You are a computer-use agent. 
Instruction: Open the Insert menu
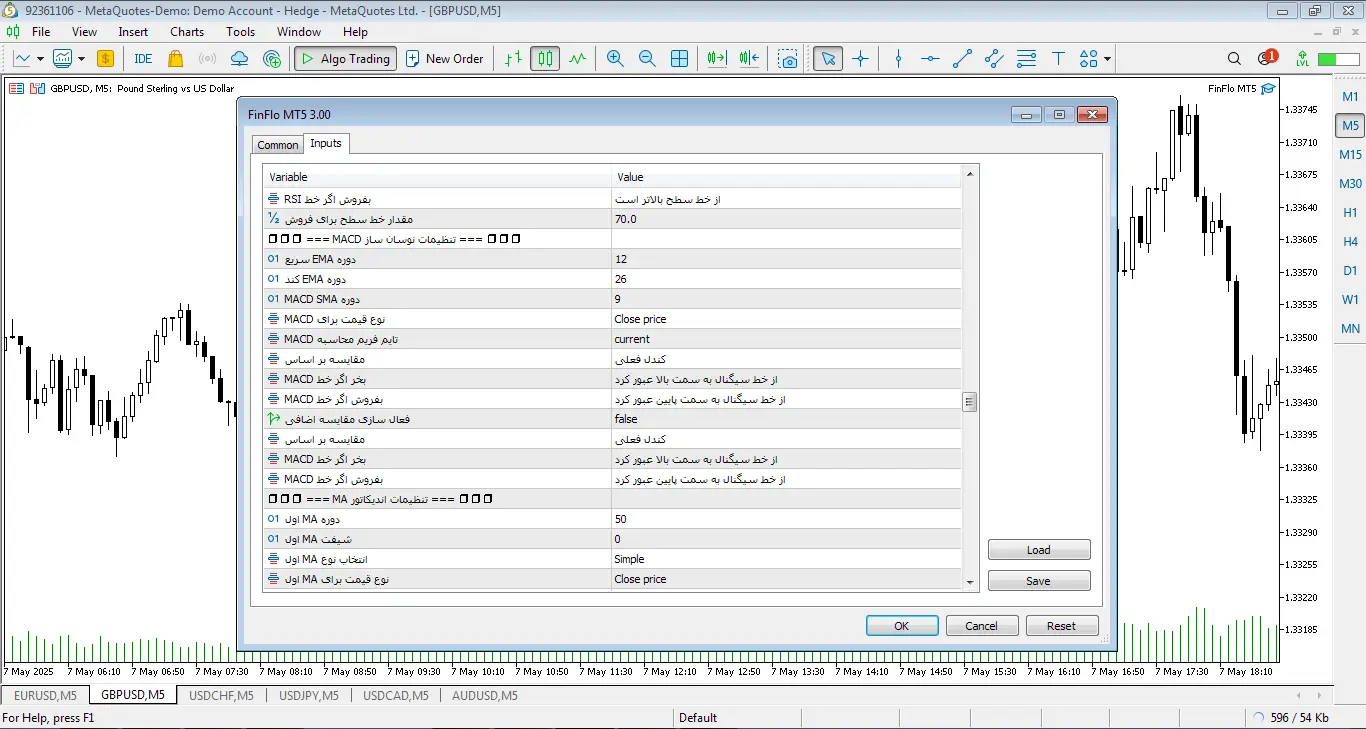point(133,32)
